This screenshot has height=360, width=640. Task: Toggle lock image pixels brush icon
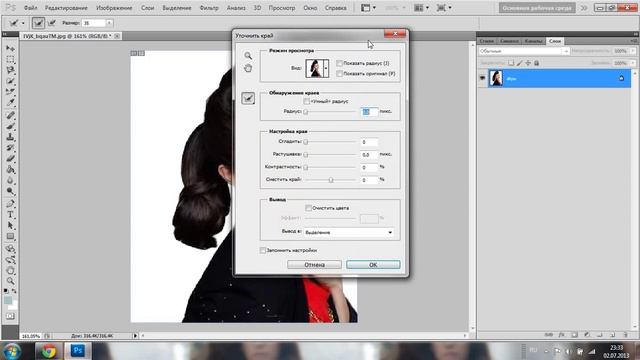(x=520, y=63)
